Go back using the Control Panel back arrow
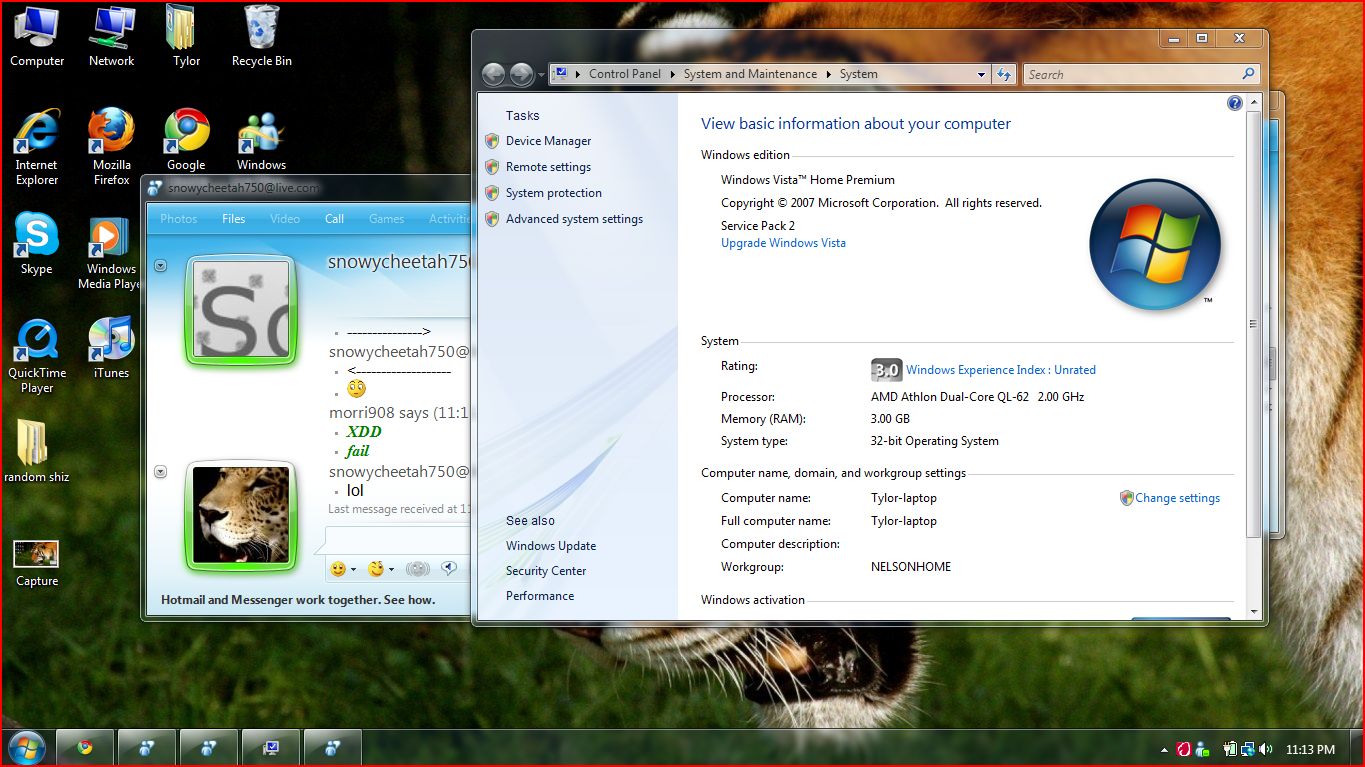This screenshot has width=1365, height=767. point(493,75)
